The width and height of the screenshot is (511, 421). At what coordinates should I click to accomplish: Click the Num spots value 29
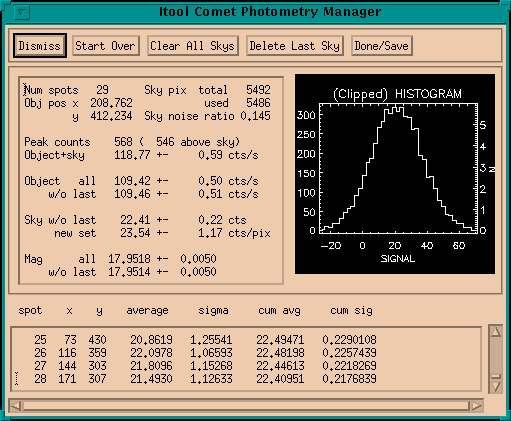(102, 90)
